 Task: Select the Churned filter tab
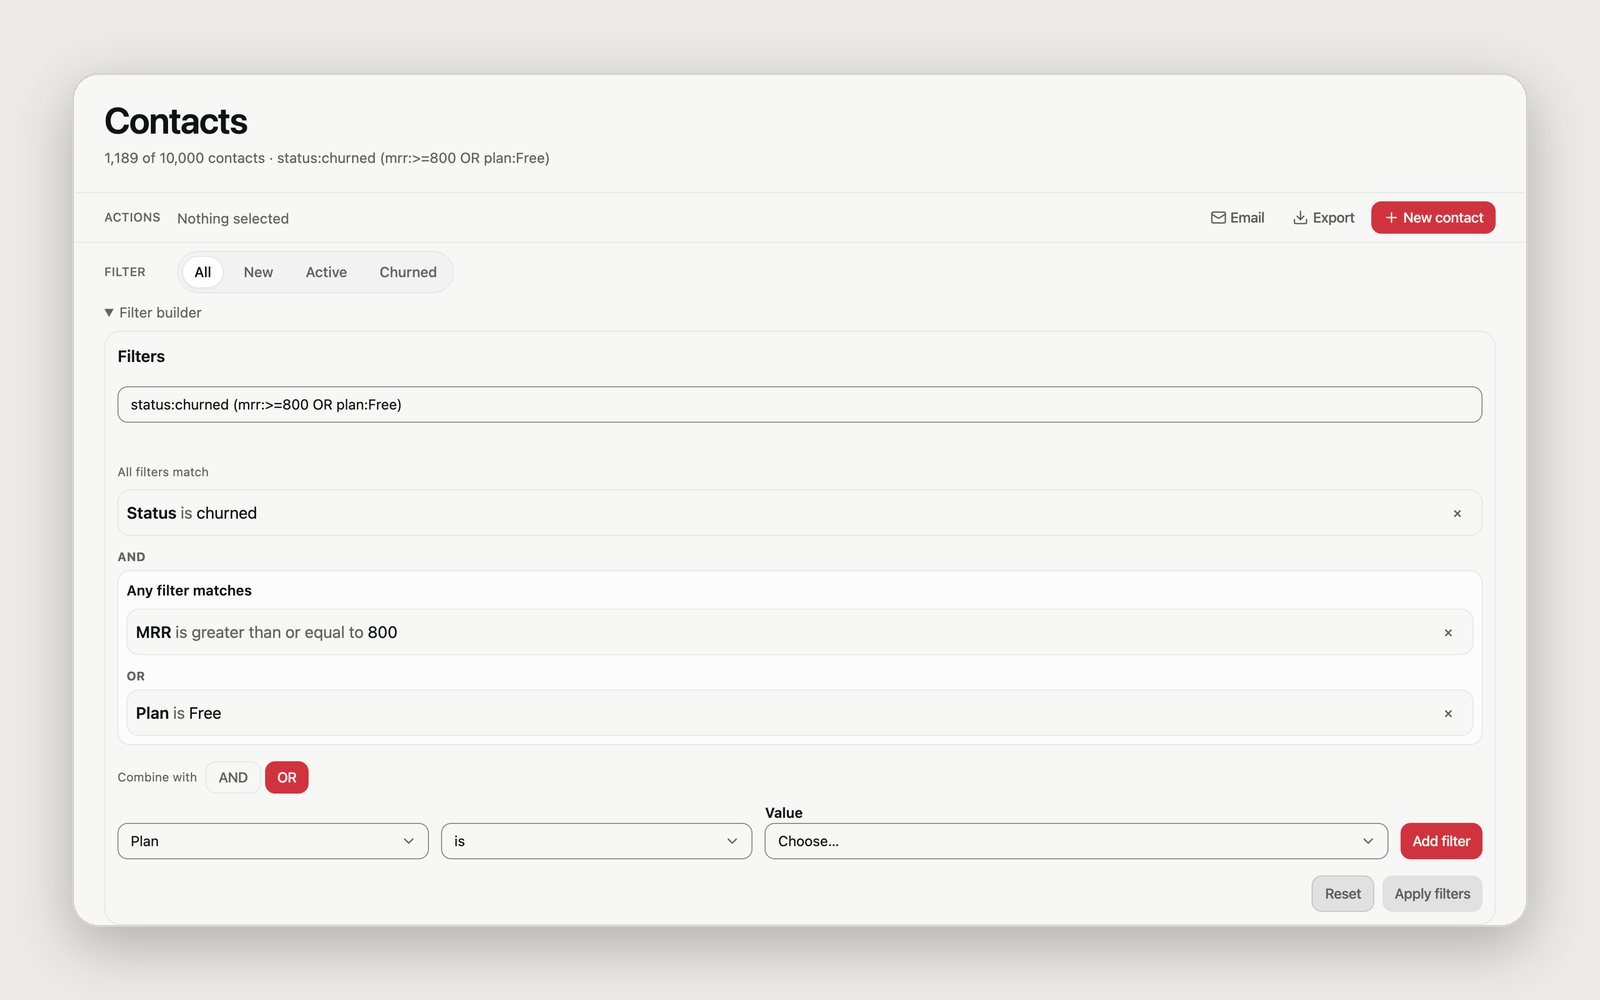tap(408, 272)
